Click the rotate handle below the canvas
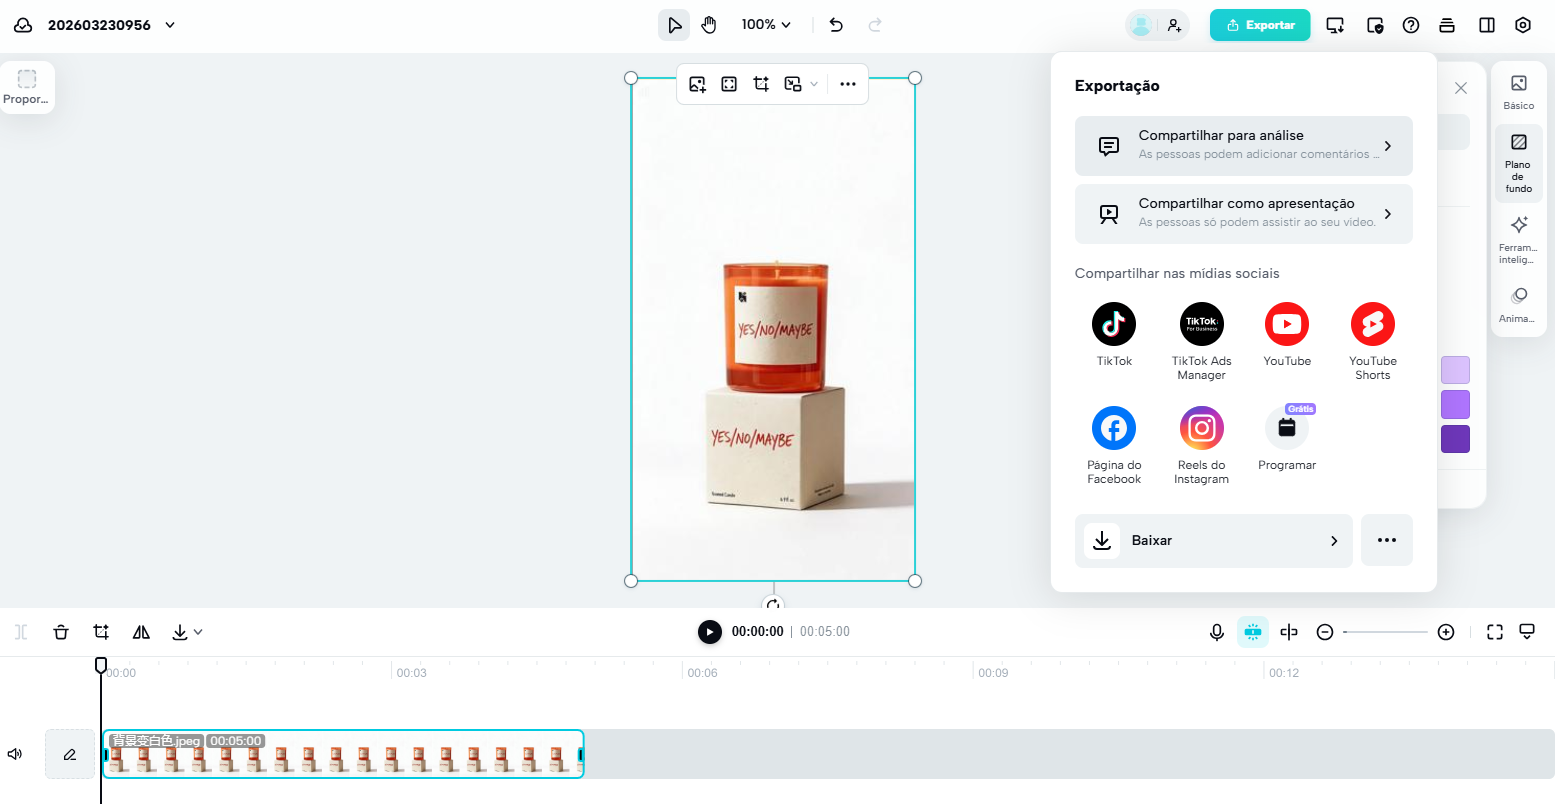This screenshot has width=1555, height=804. (x=773, y=604)
